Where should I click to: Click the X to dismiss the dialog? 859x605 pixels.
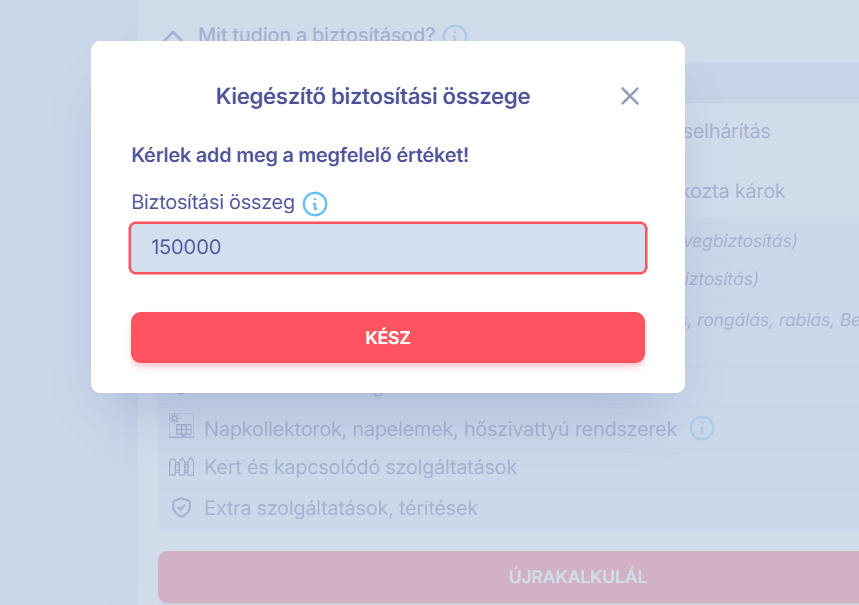coord(630,96)
